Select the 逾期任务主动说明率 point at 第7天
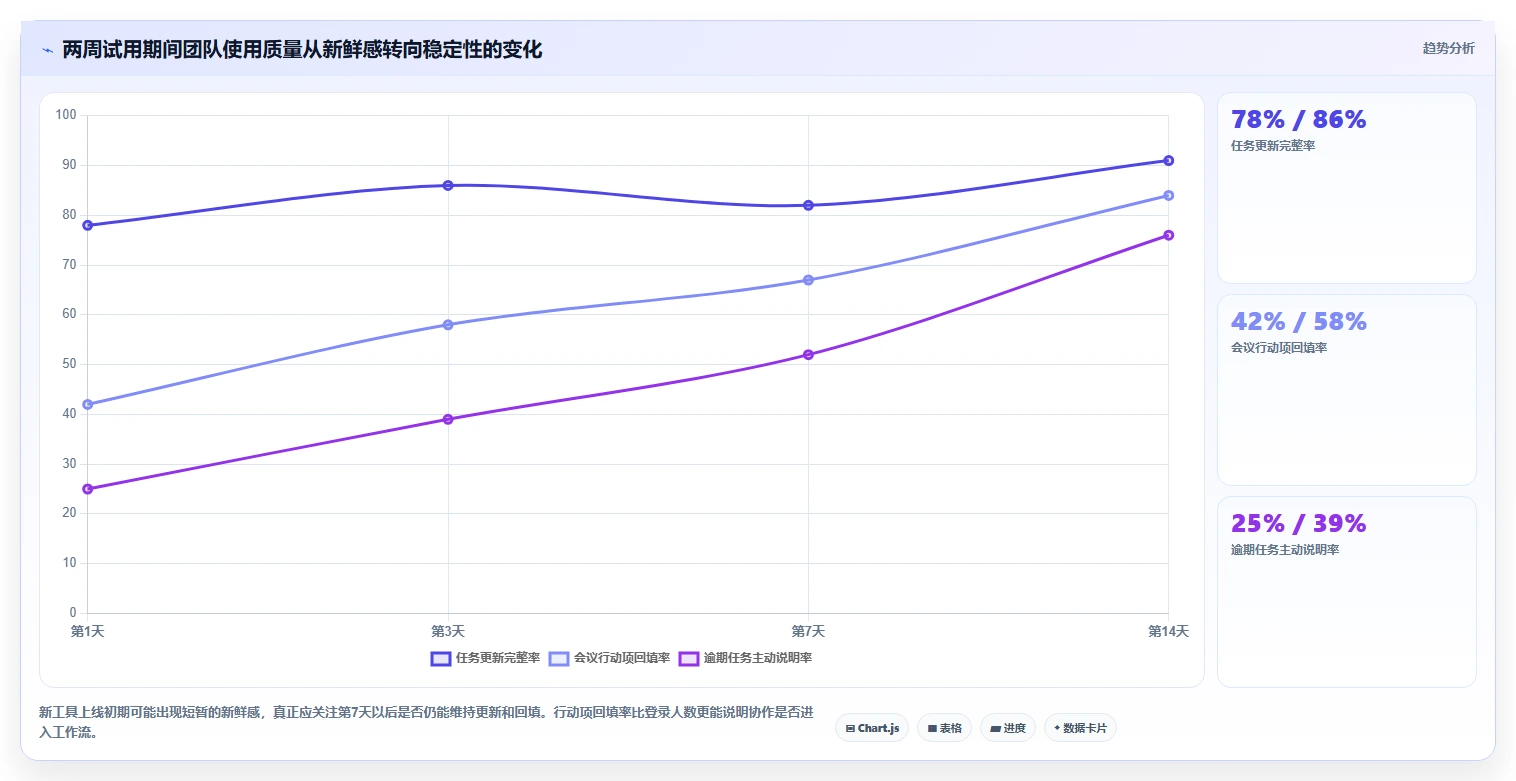Viewport: 1516px width, 781px height. coord(808,354)
